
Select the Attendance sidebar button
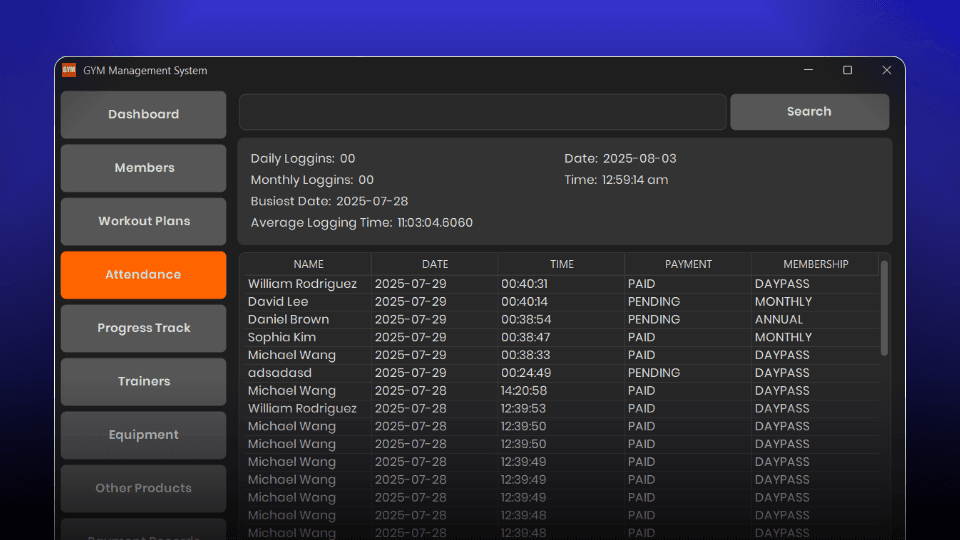coord(143,275)
